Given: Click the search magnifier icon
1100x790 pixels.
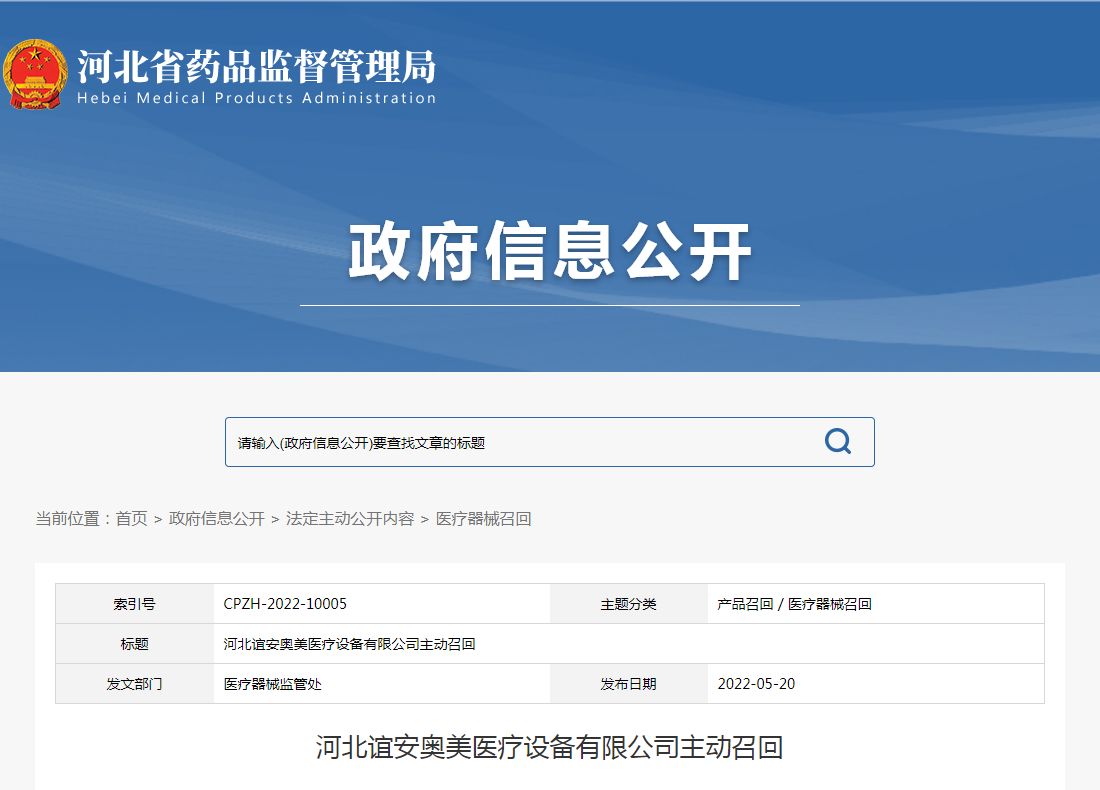Looking at the screenshot, I should pyautogui.click(x=838, y=441).
